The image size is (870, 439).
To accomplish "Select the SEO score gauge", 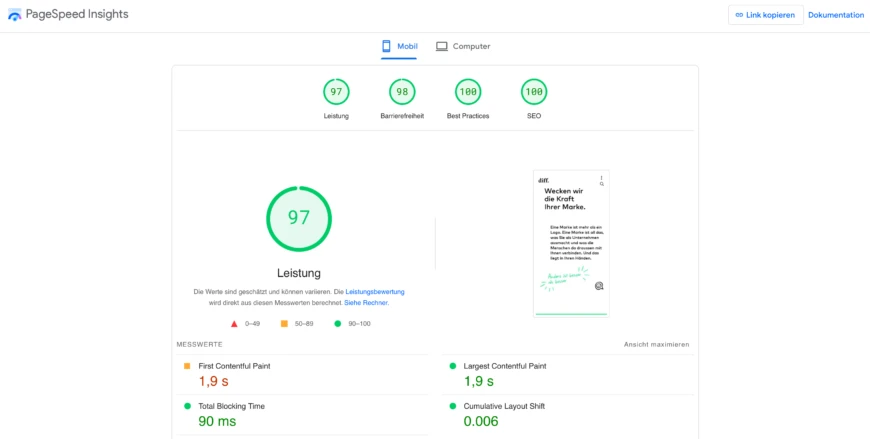I will 534,92.
